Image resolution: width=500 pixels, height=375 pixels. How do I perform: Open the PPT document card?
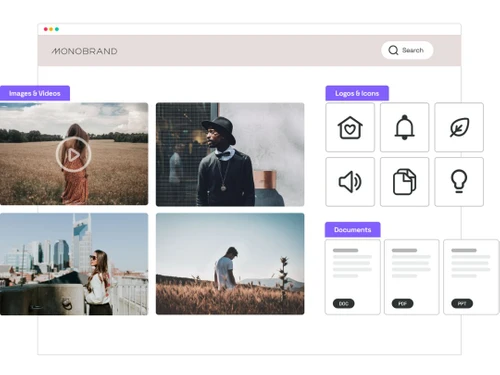(471, 277)
